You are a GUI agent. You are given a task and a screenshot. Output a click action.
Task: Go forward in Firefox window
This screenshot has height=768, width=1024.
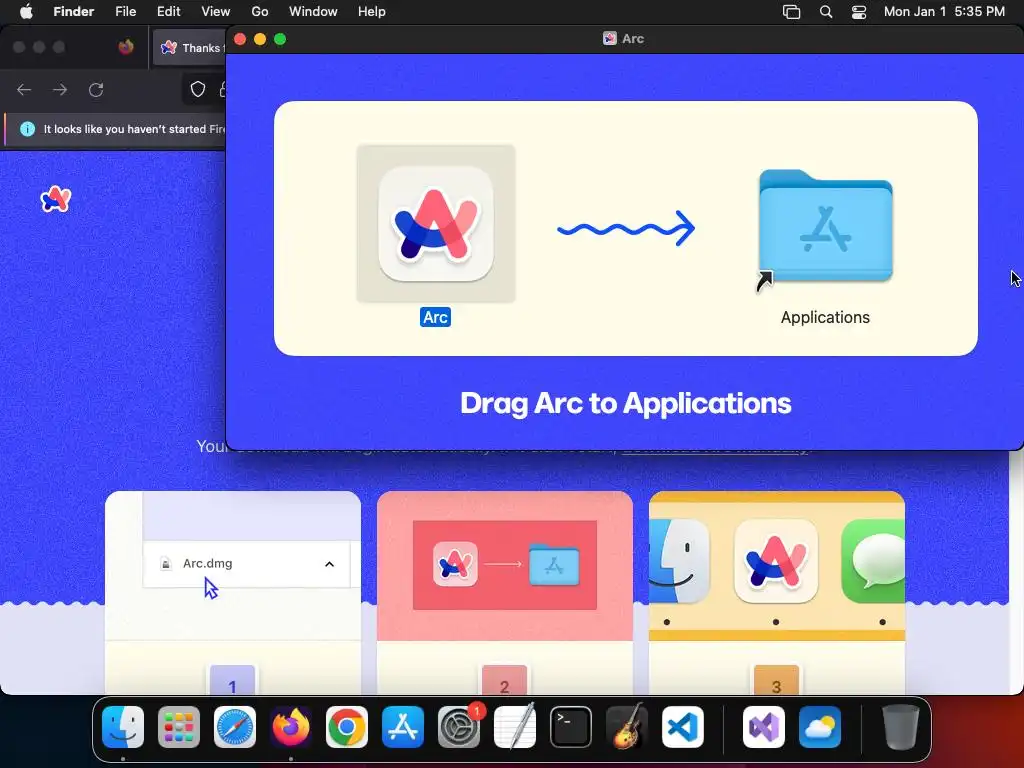60,89
